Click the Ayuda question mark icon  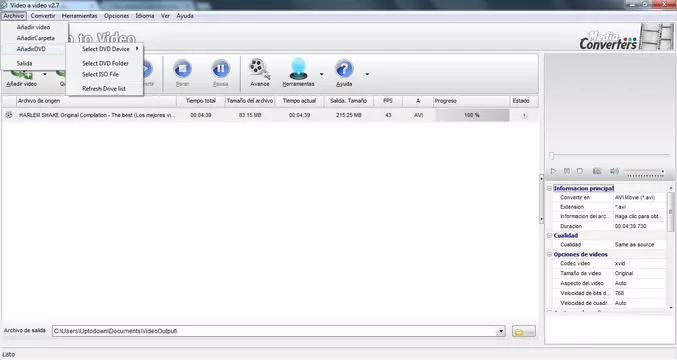coord(344,69)
